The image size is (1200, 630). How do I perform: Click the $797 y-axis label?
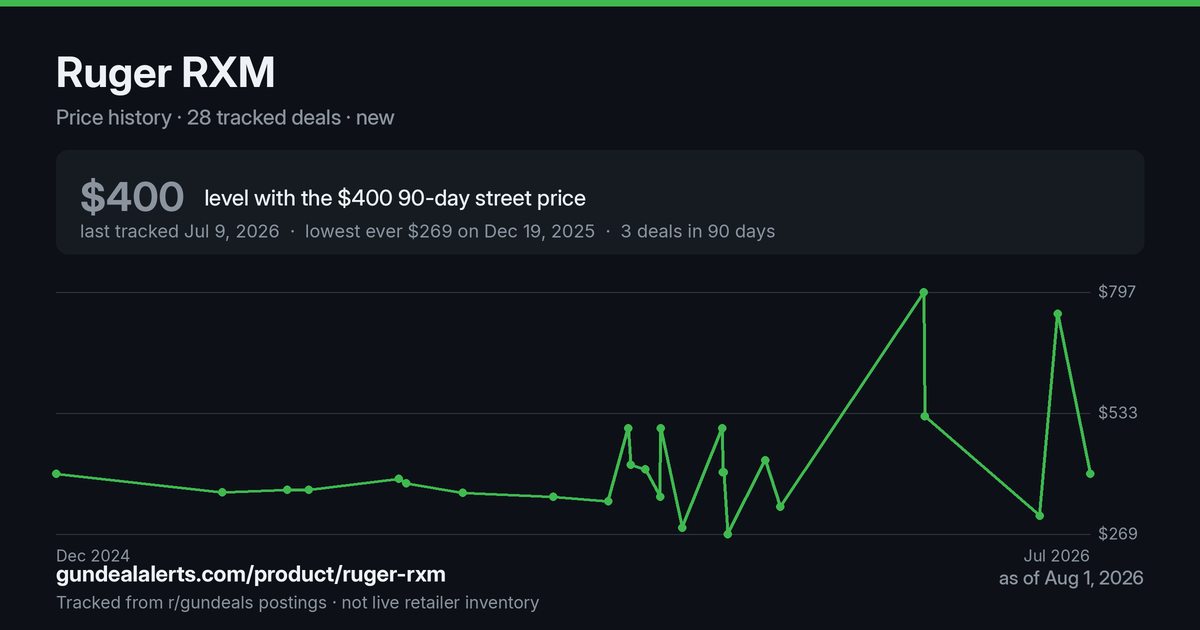pos(1119,292)
